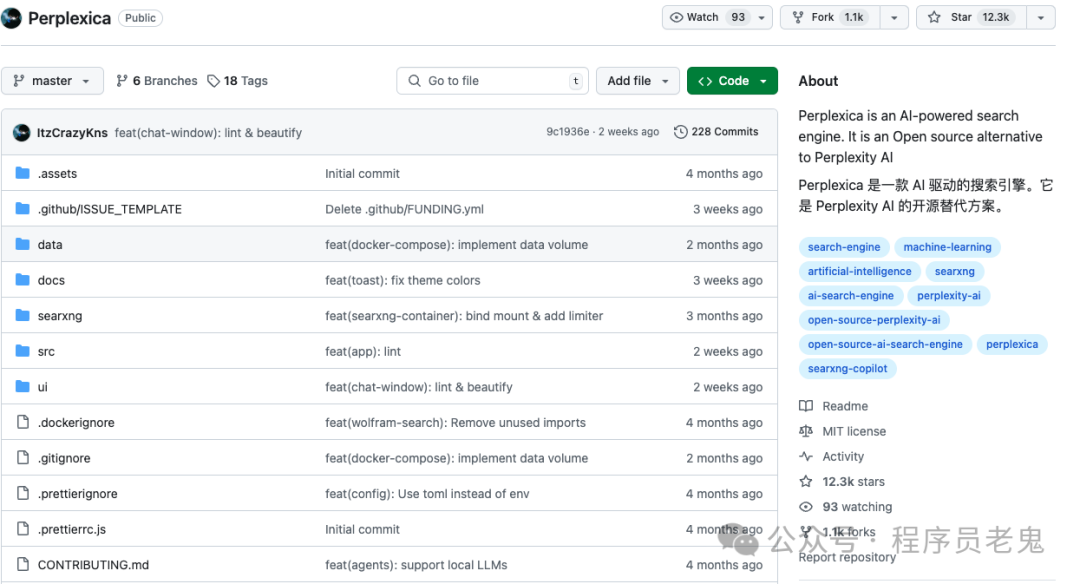
Task: Star the Perplexica repository
Action: pos(971,18)
